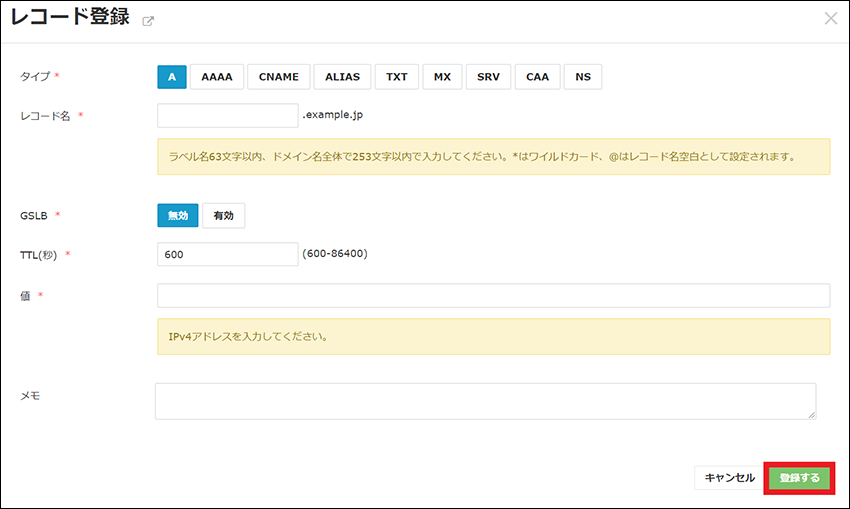The width and height of the screenshot is (850, 509).
Task: Close the レコード登録 dialog
Action: 830,18
